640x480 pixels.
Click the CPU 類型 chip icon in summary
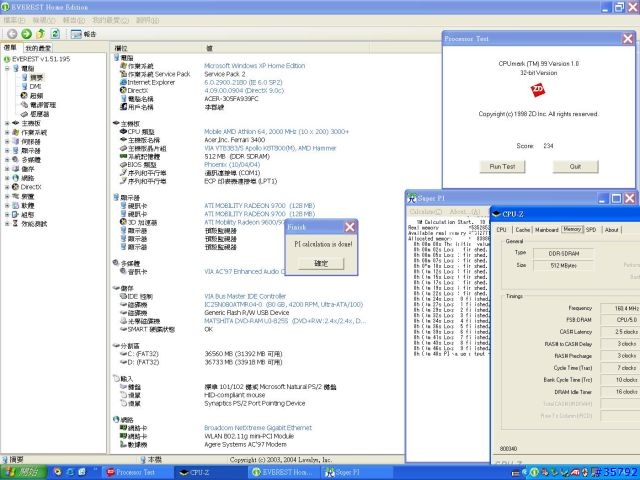tap(123, 131)
